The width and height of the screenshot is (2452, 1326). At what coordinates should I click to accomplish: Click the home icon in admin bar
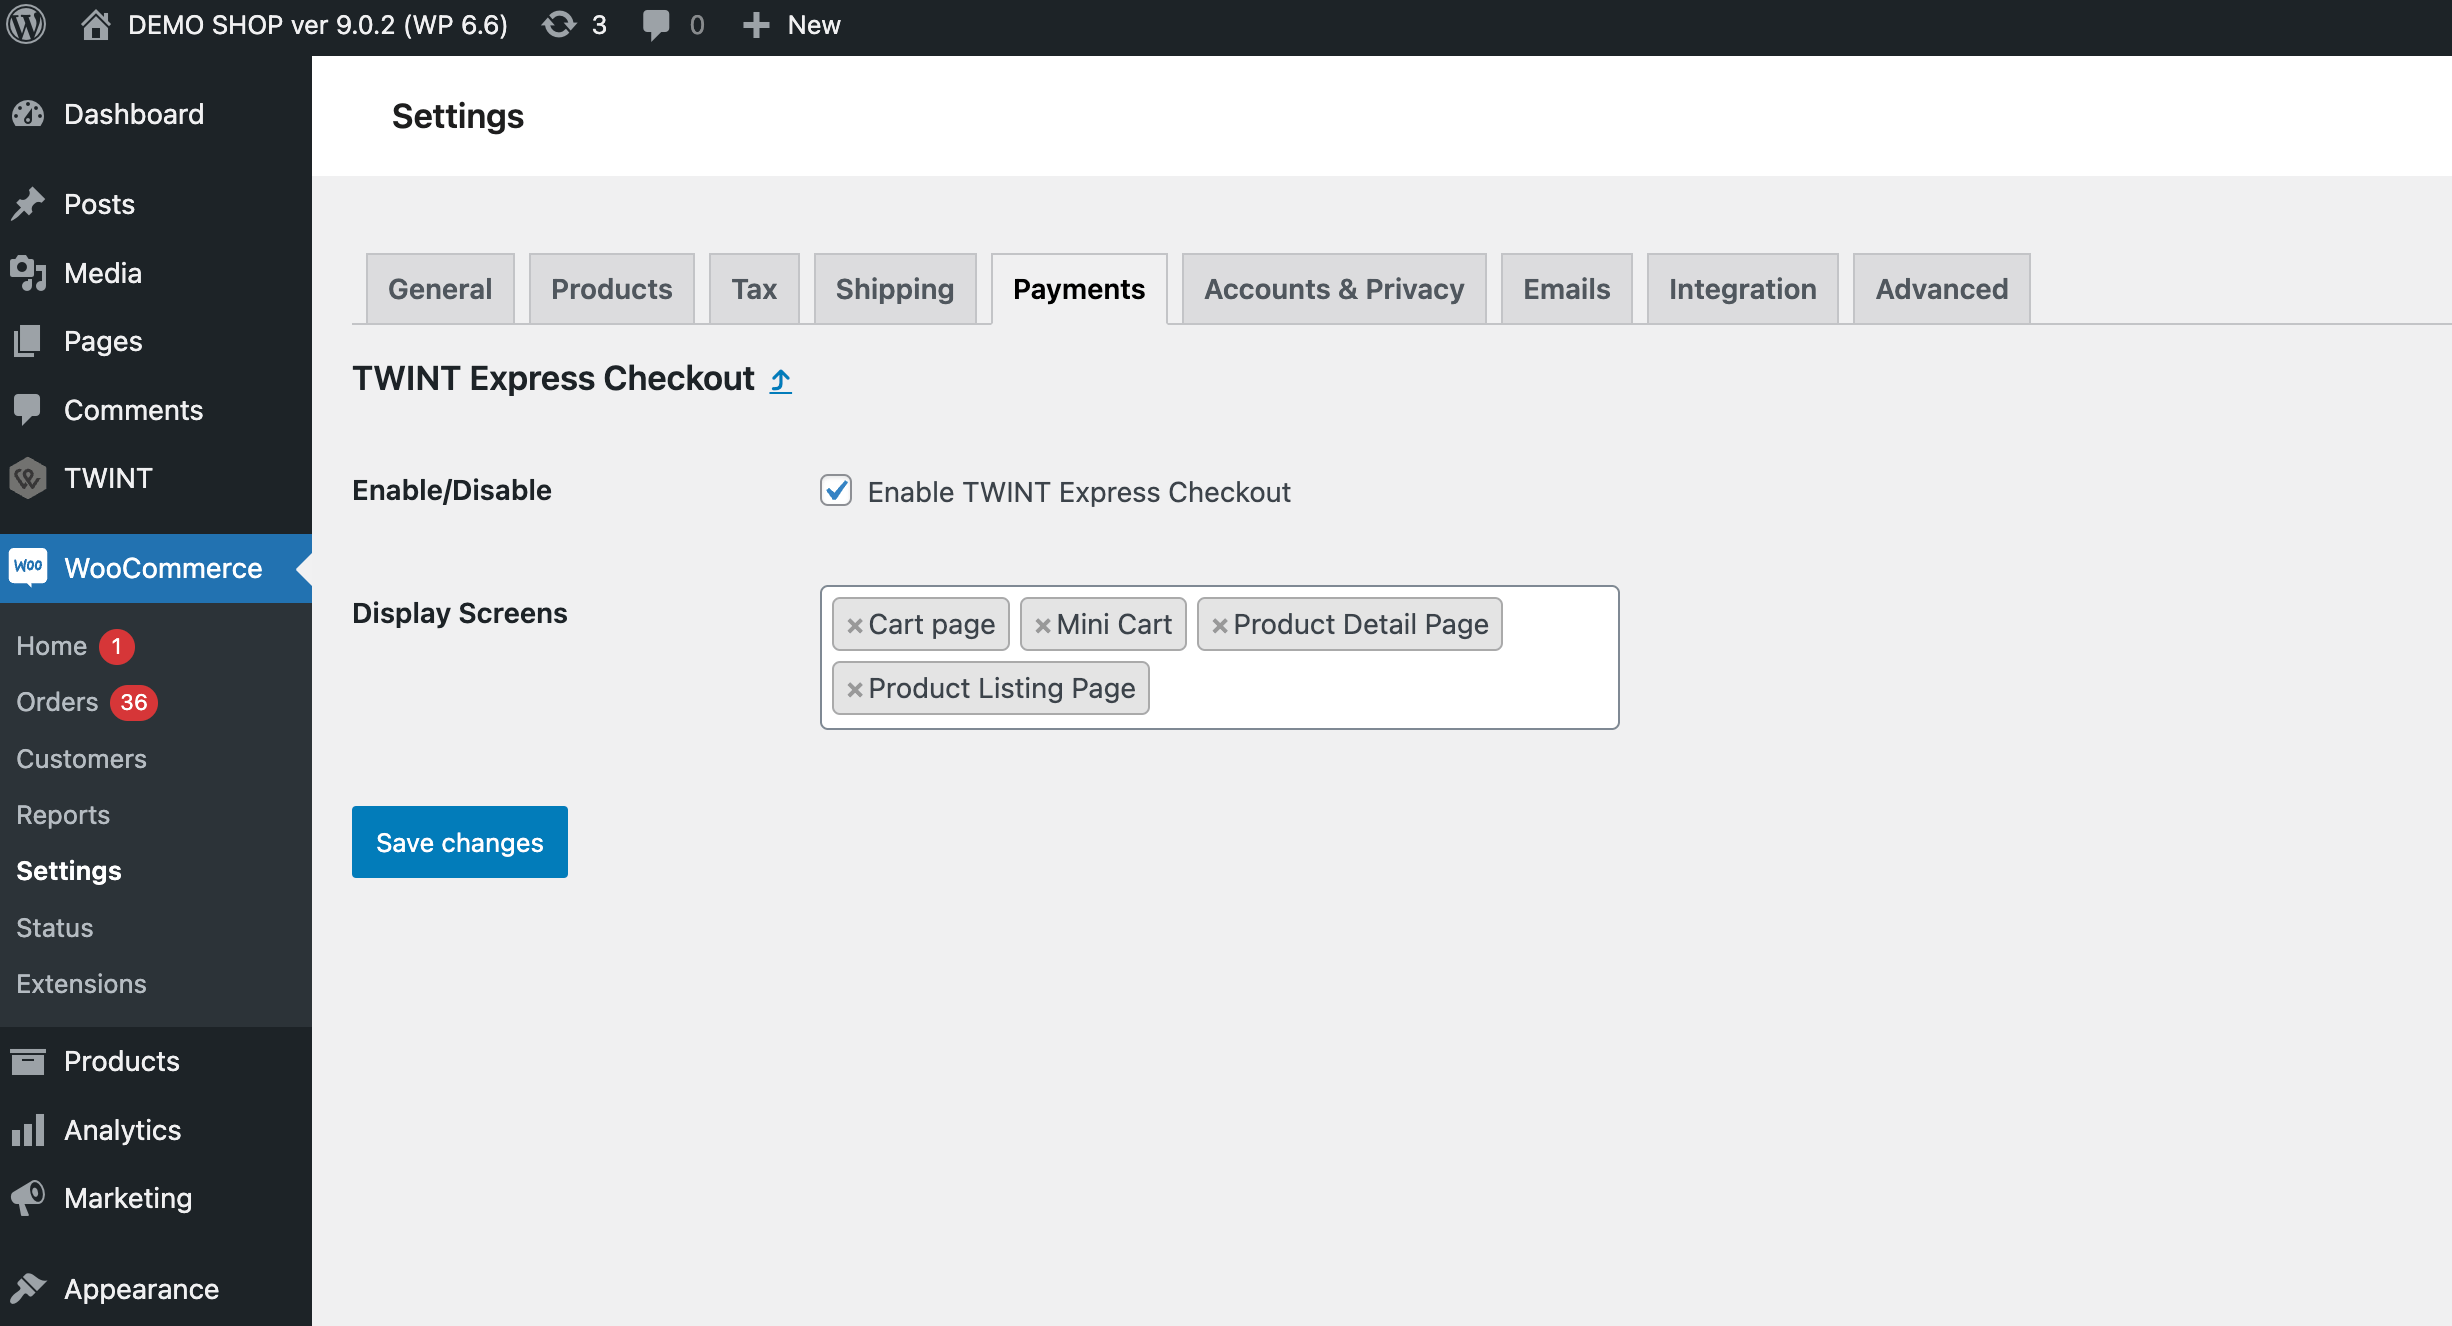coord(95,25)
